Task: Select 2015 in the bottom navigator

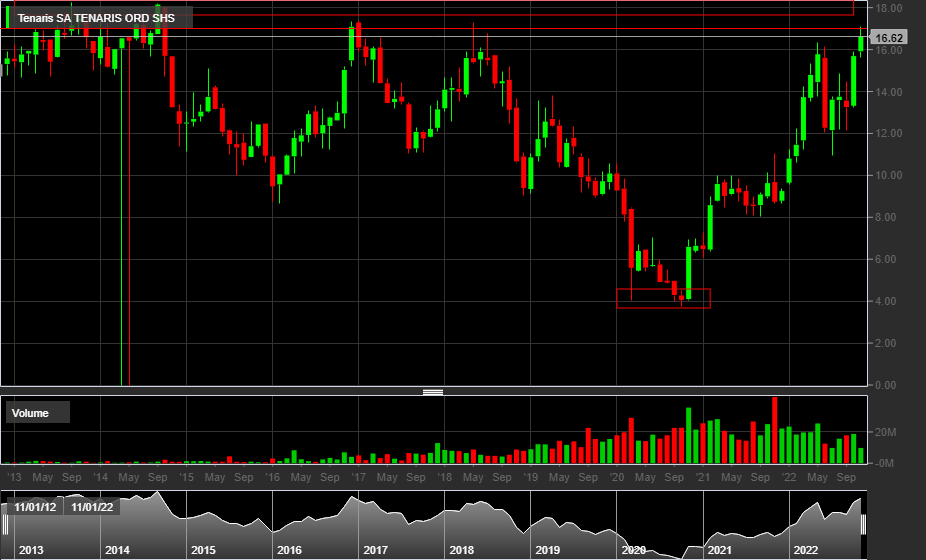Action: (203, 550)
